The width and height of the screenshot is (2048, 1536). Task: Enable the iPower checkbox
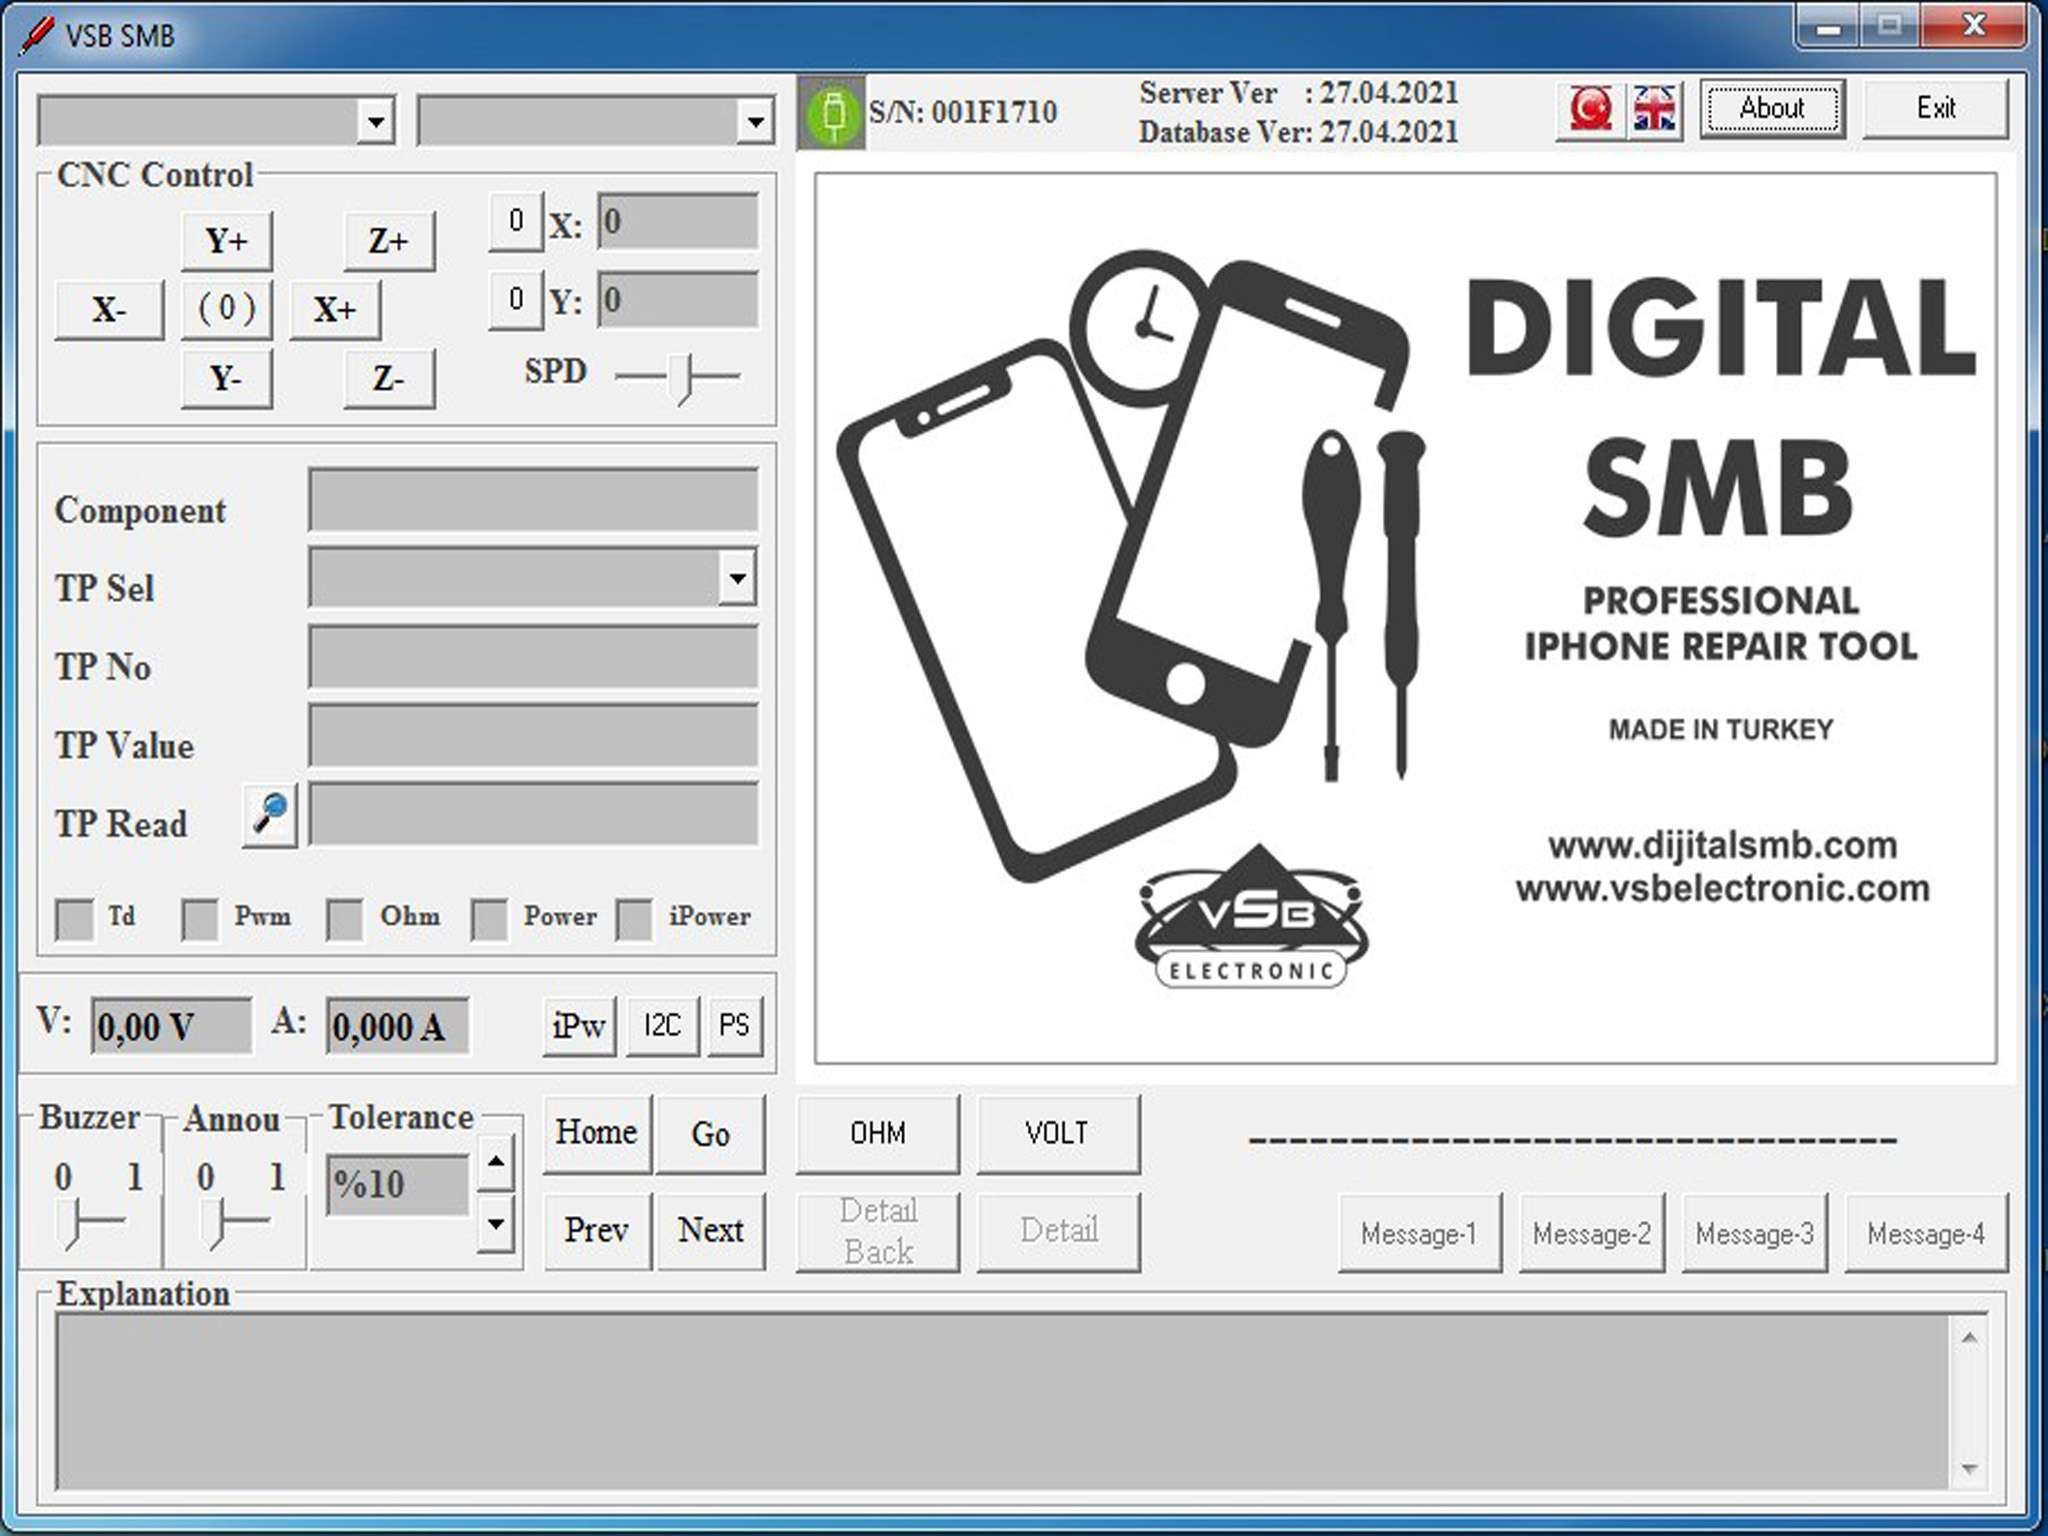[x=634, y=919]
